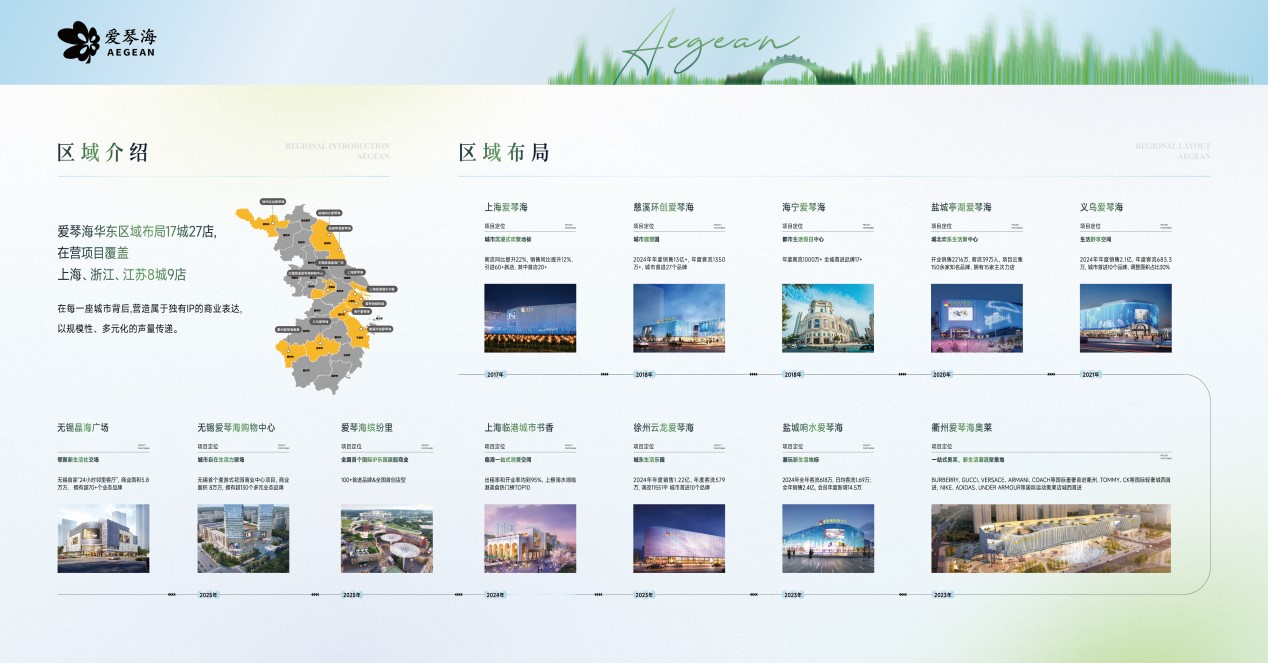Open the 衢州爱琴海奥莱 panoramic photo

(1050, 538)
